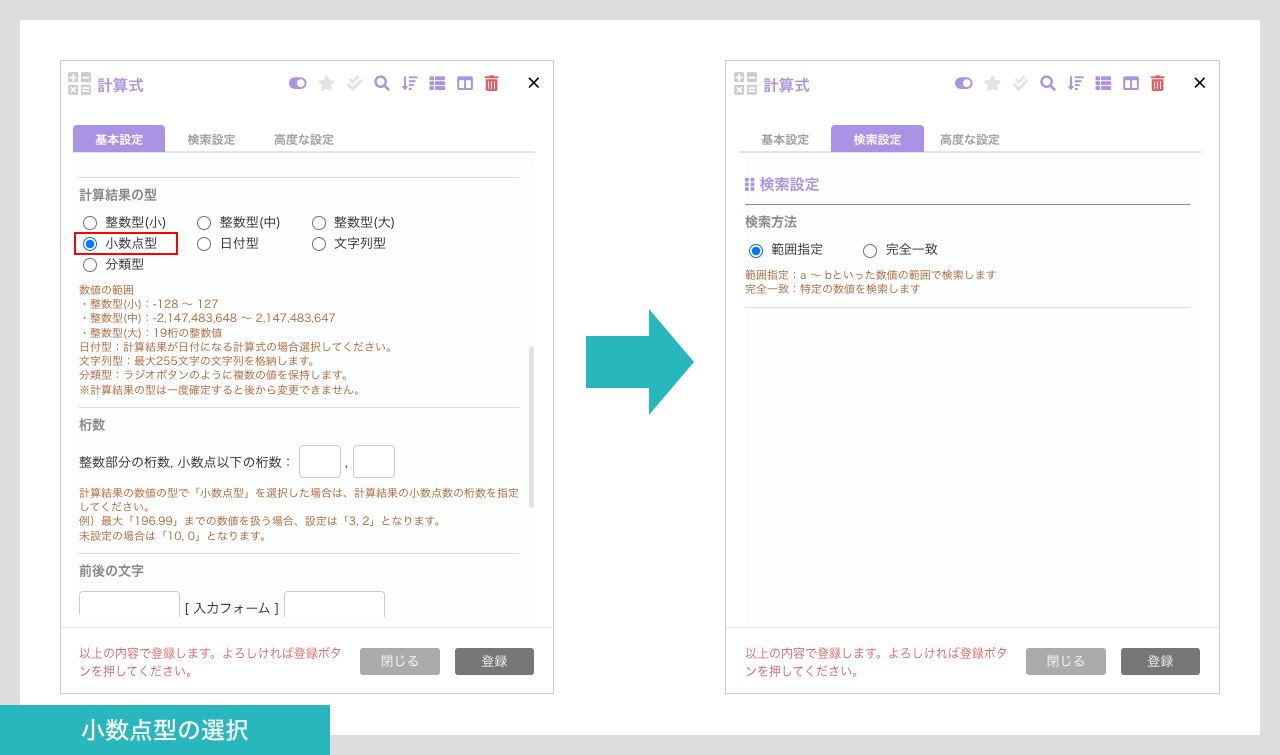Click the list view icon in left dialog
Screen dimensions: 1280x755
pos(437,83)
